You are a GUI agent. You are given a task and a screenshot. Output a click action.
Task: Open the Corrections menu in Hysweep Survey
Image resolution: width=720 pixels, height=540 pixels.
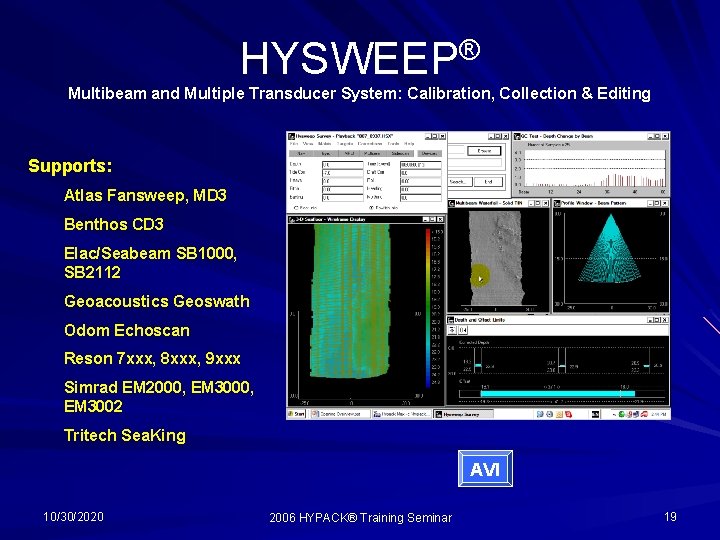370,144
